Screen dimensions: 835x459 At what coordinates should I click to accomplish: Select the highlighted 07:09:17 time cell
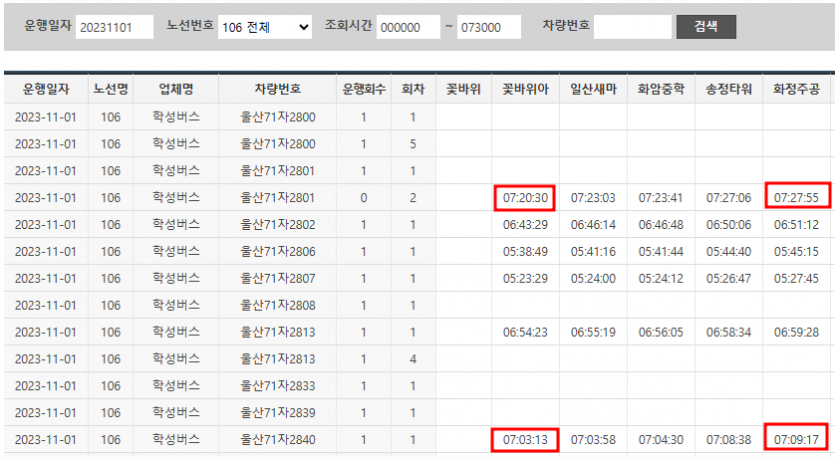(x=796, y=438)
